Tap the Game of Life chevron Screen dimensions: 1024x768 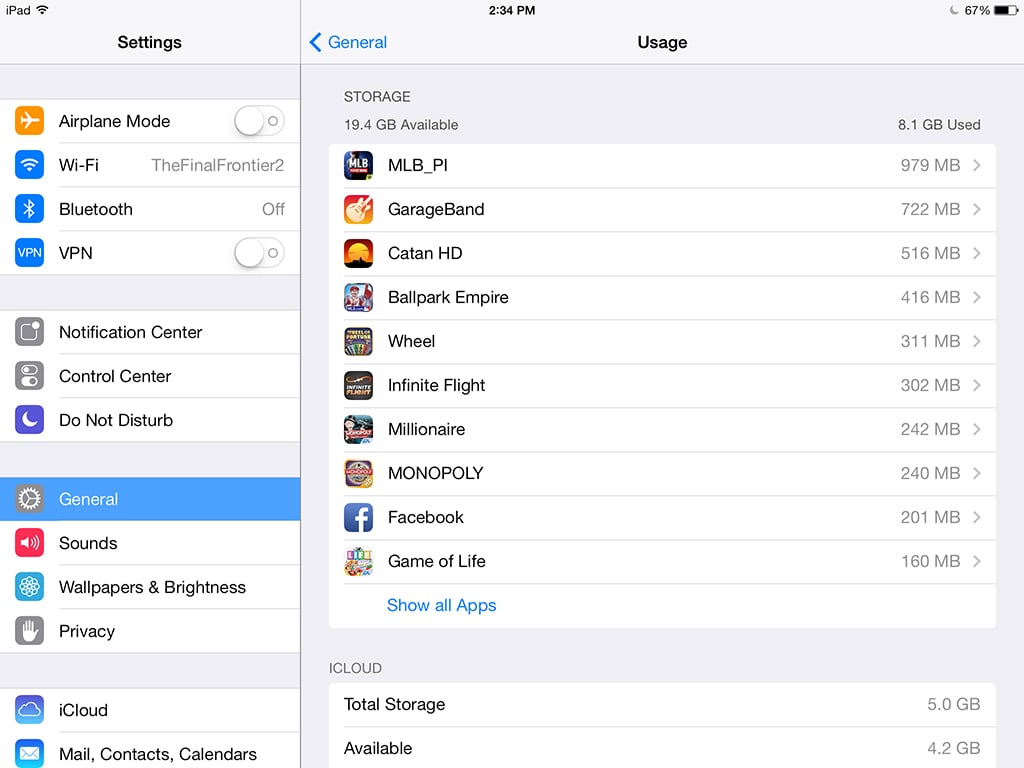[977, 561]
